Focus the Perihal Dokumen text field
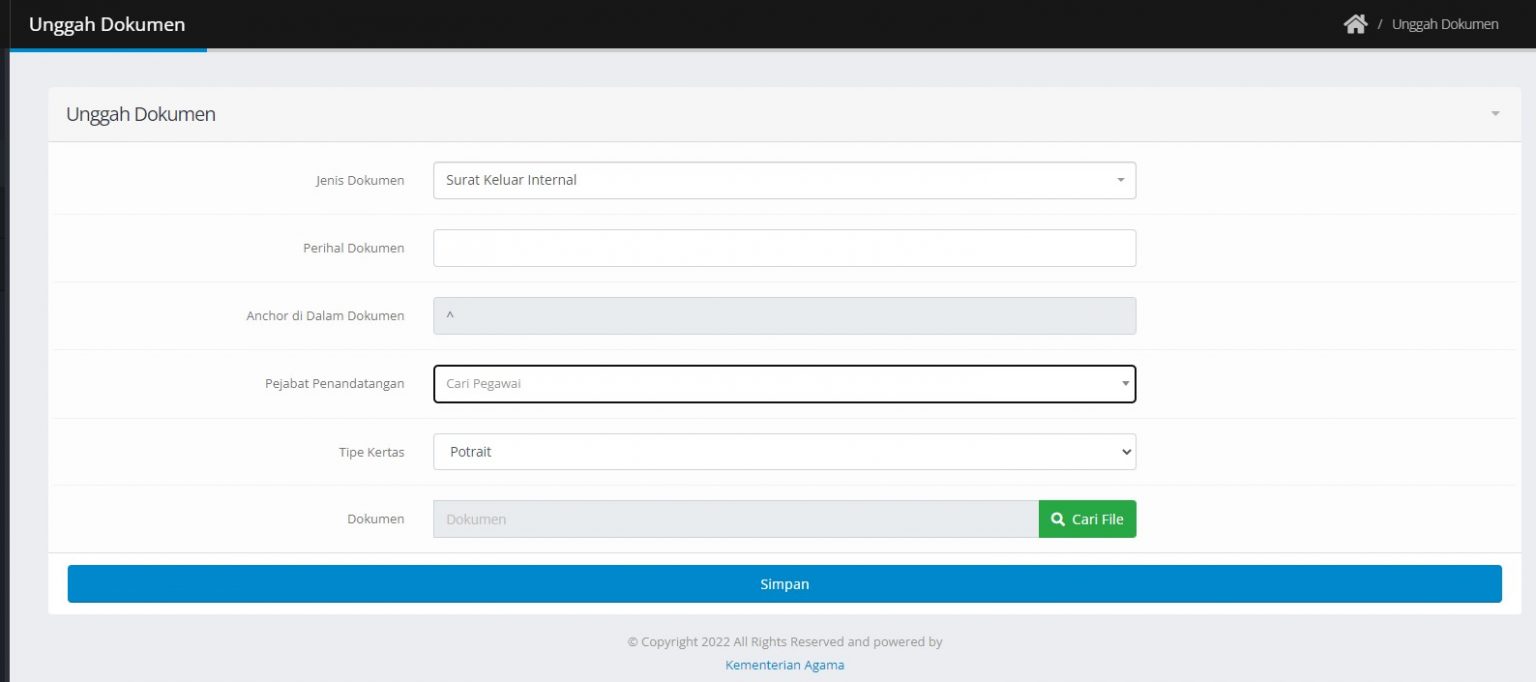 784,248
